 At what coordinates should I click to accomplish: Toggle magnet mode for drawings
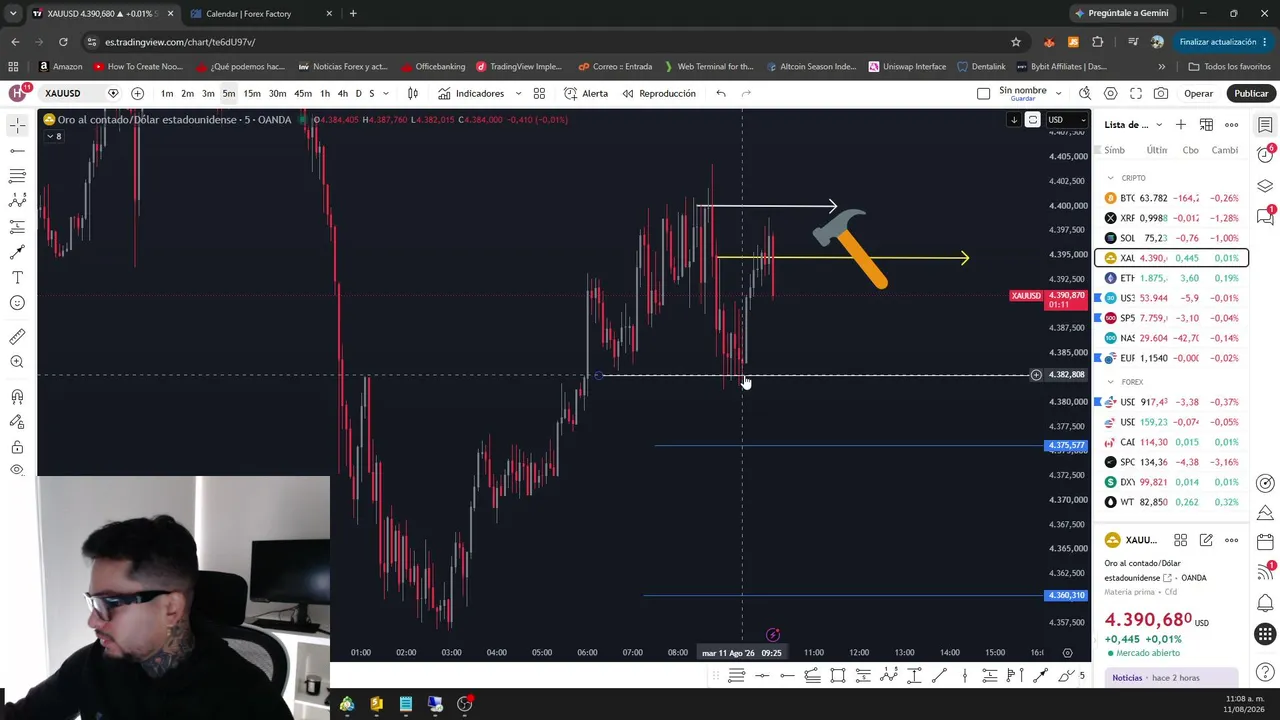pos(17,397)
